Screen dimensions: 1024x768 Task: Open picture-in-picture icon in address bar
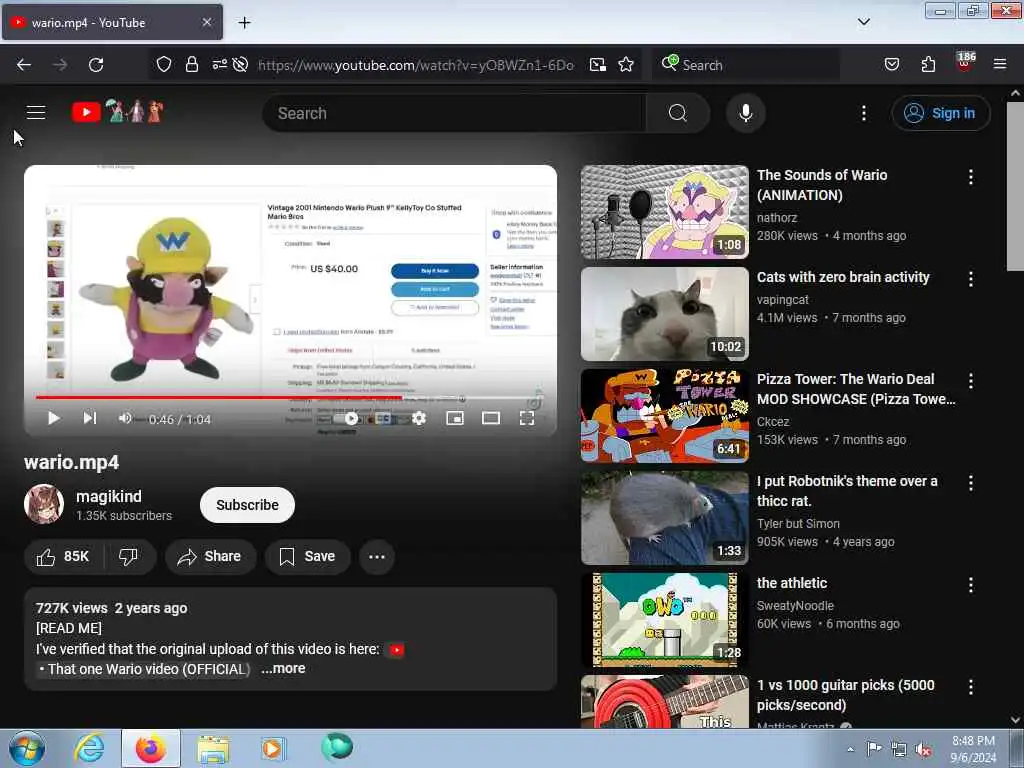[598, 65]
